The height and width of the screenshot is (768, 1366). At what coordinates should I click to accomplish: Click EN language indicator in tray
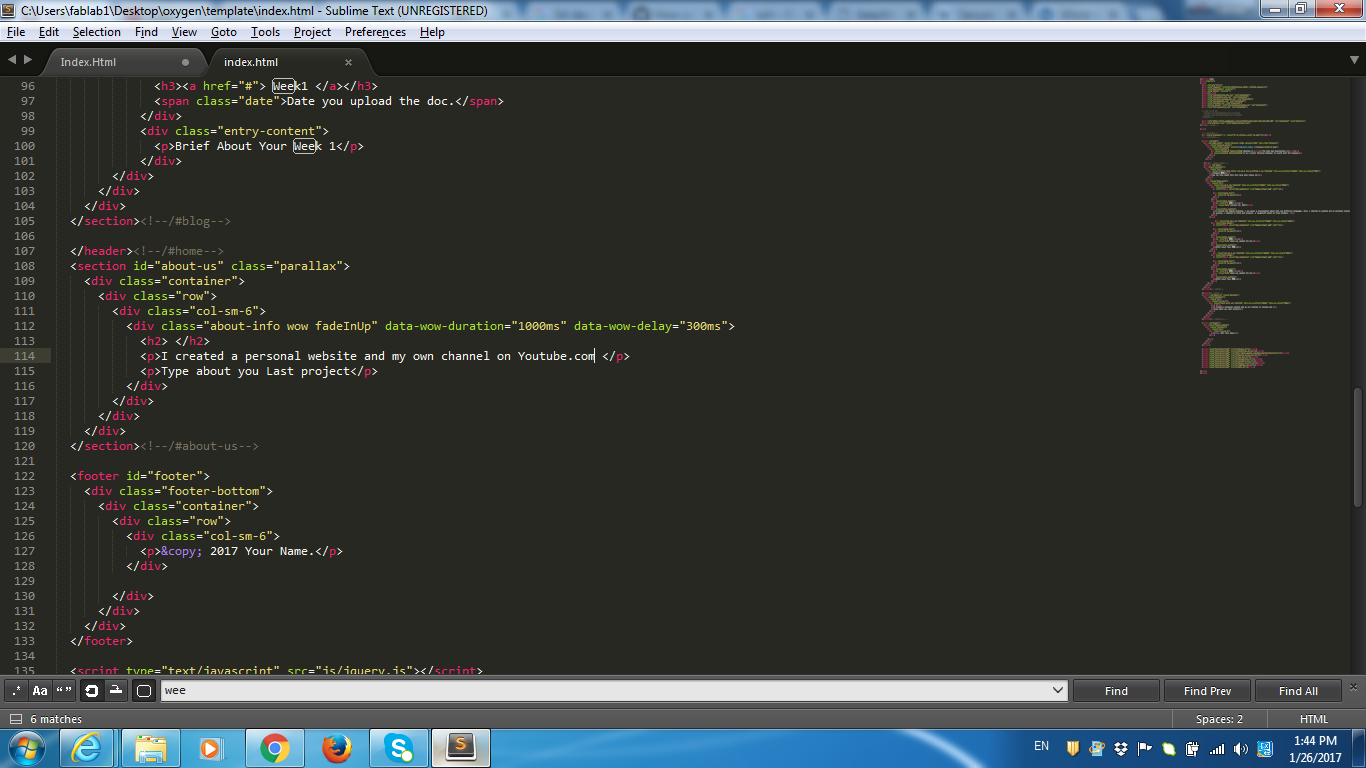[1041, 746]
